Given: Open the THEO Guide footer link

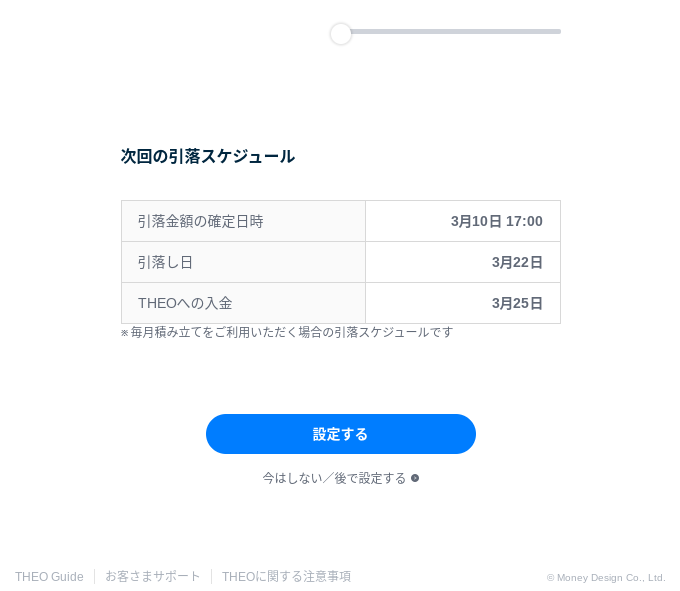Looking at the screenshot, I should click(49, 577).
